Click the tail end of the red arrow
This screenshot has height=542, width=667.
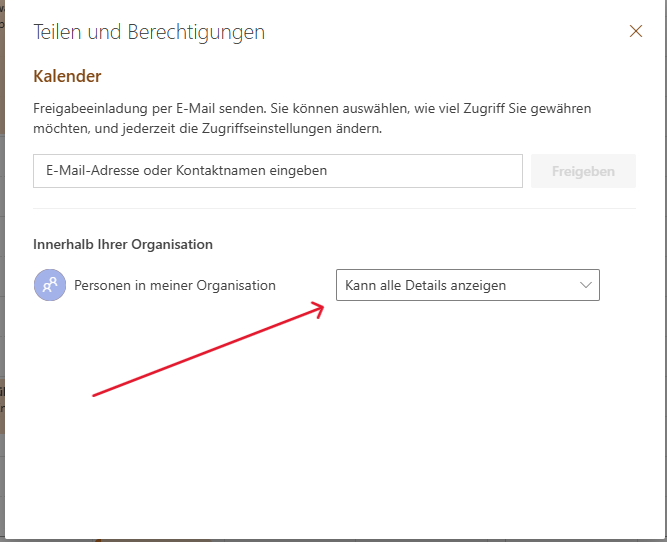pyautogui.click(x=95, y=395)
